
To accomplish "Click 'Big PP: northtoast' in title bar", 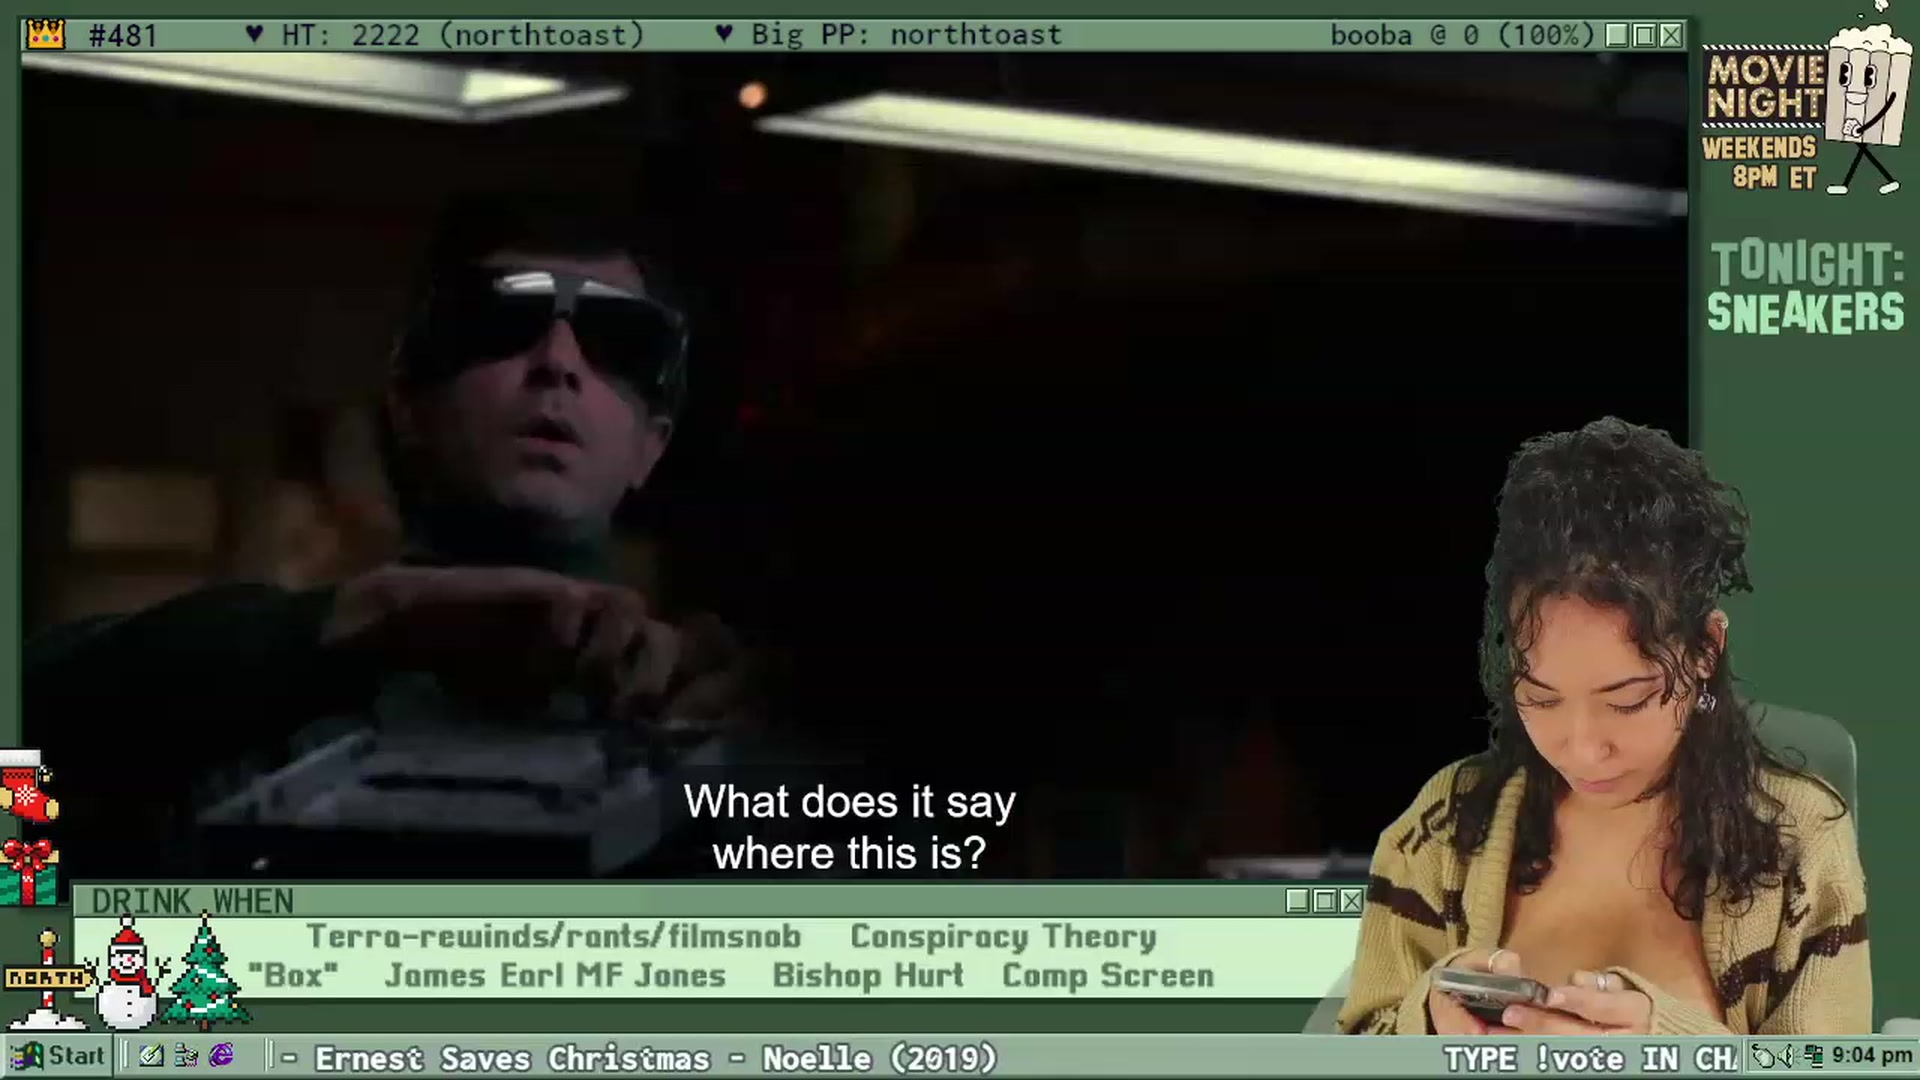I will (x=906, y=36).
